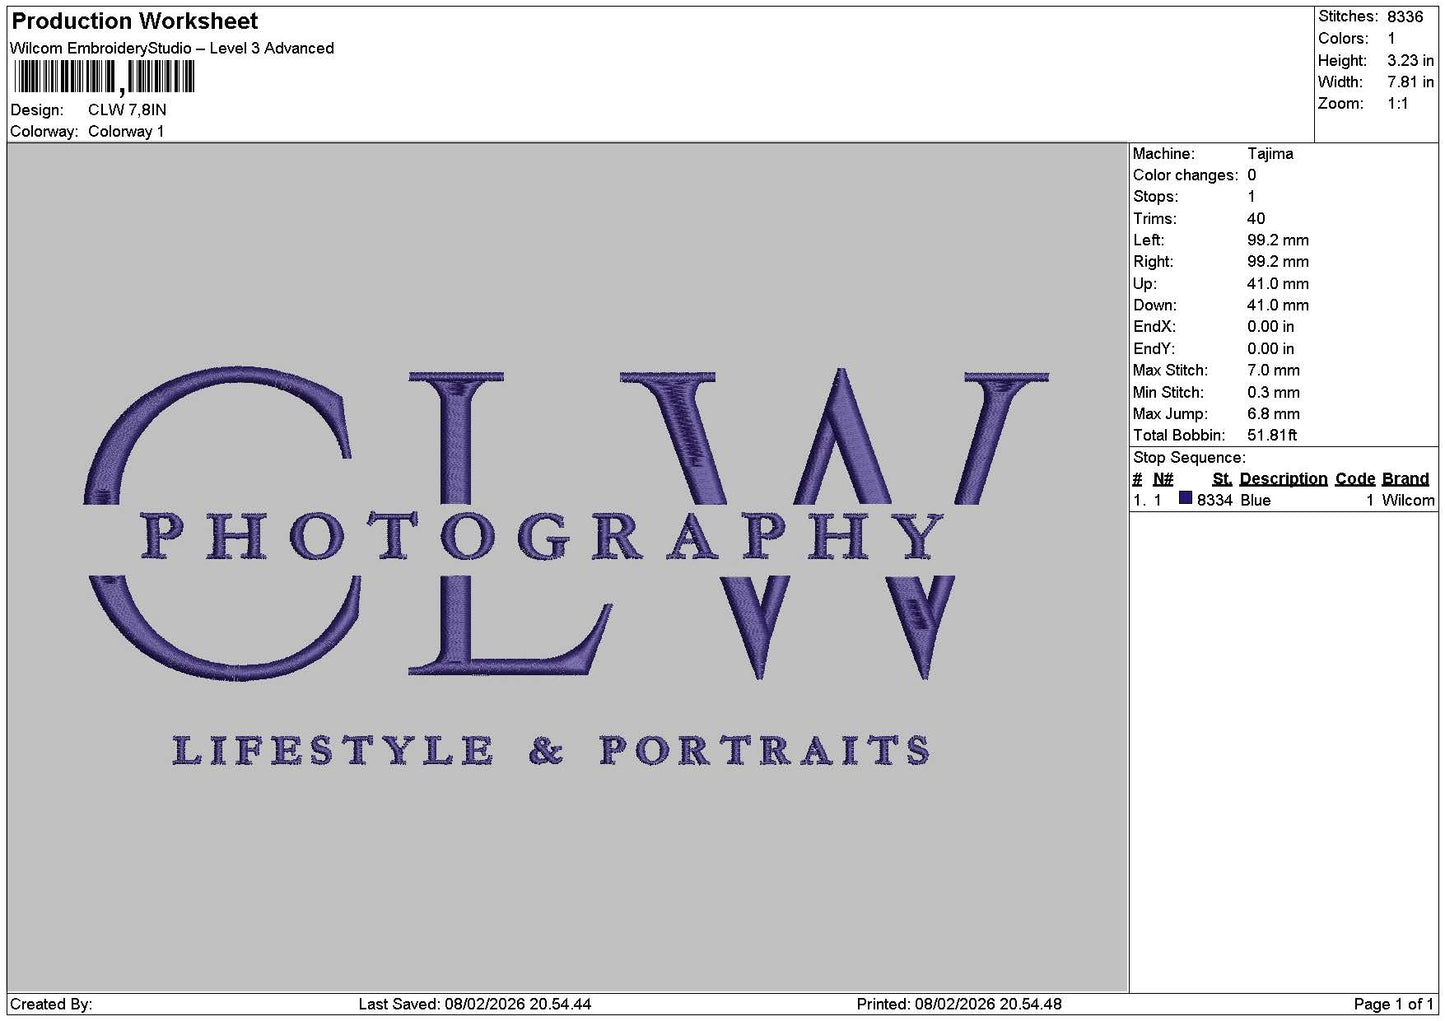Click the Wilcom EmbroideryStudio – Level 3 Advanced line

(x=172, y=48)
